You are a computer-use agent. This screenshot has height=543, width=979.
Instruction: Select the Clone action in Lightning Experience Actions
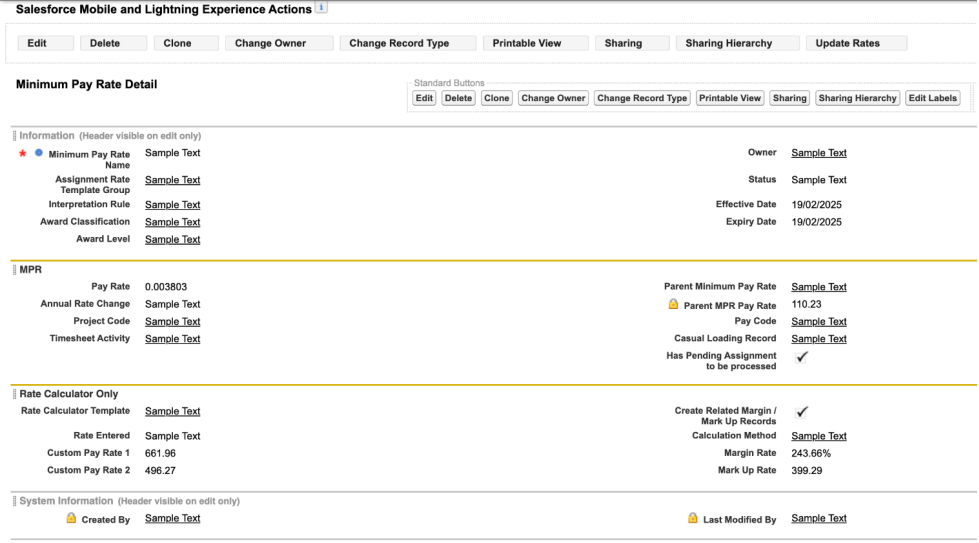tap(186, 43)
